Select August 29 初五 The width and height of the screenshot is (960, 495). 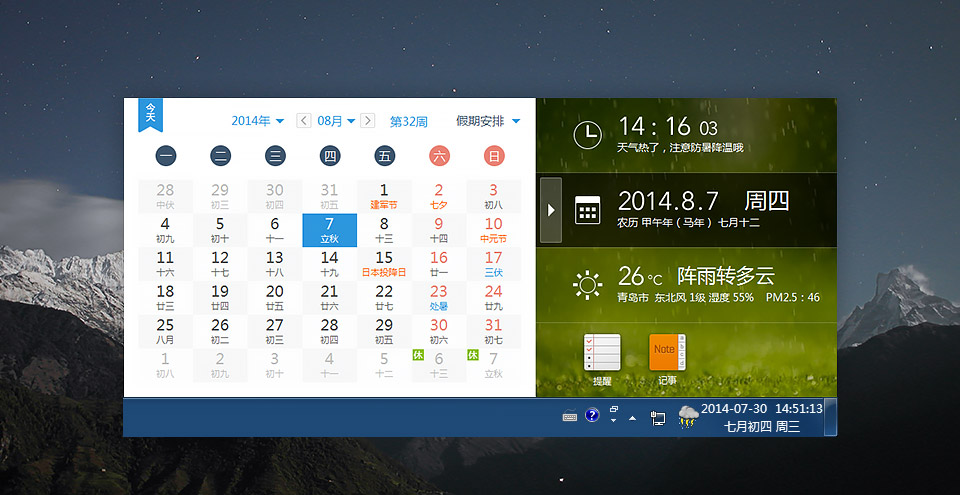coord(384,331)
